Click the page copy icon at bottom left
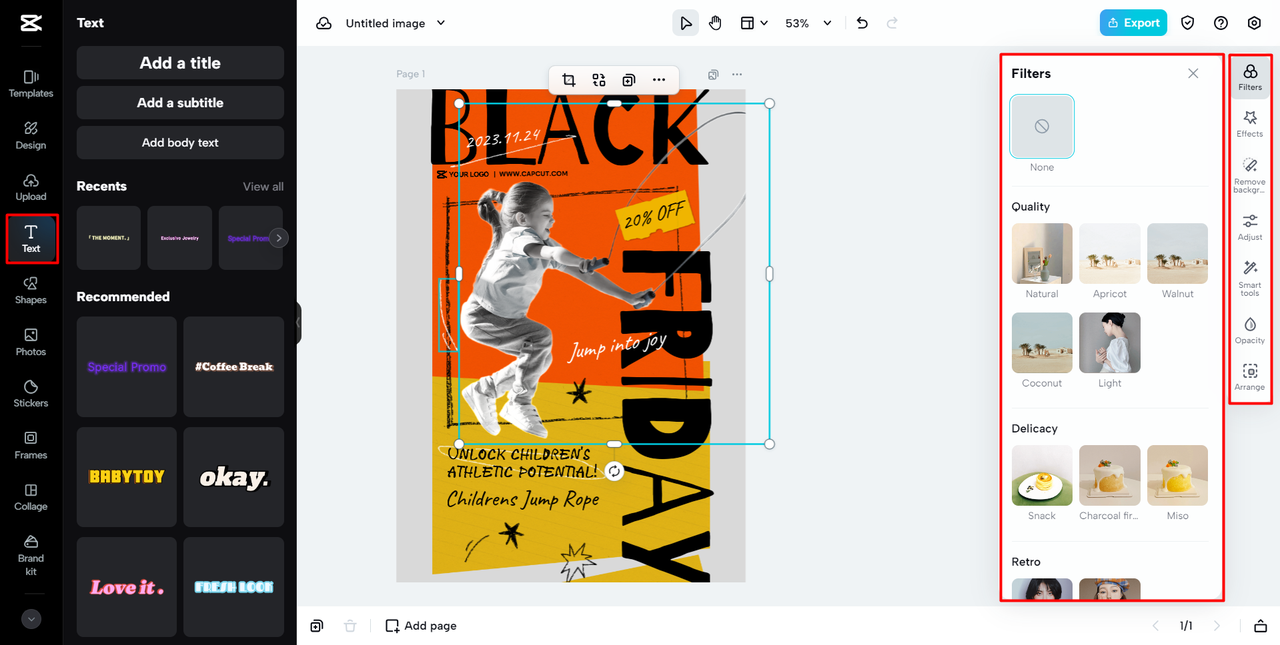Viewport: 1280px width, 645px height. tap(317, 626)
